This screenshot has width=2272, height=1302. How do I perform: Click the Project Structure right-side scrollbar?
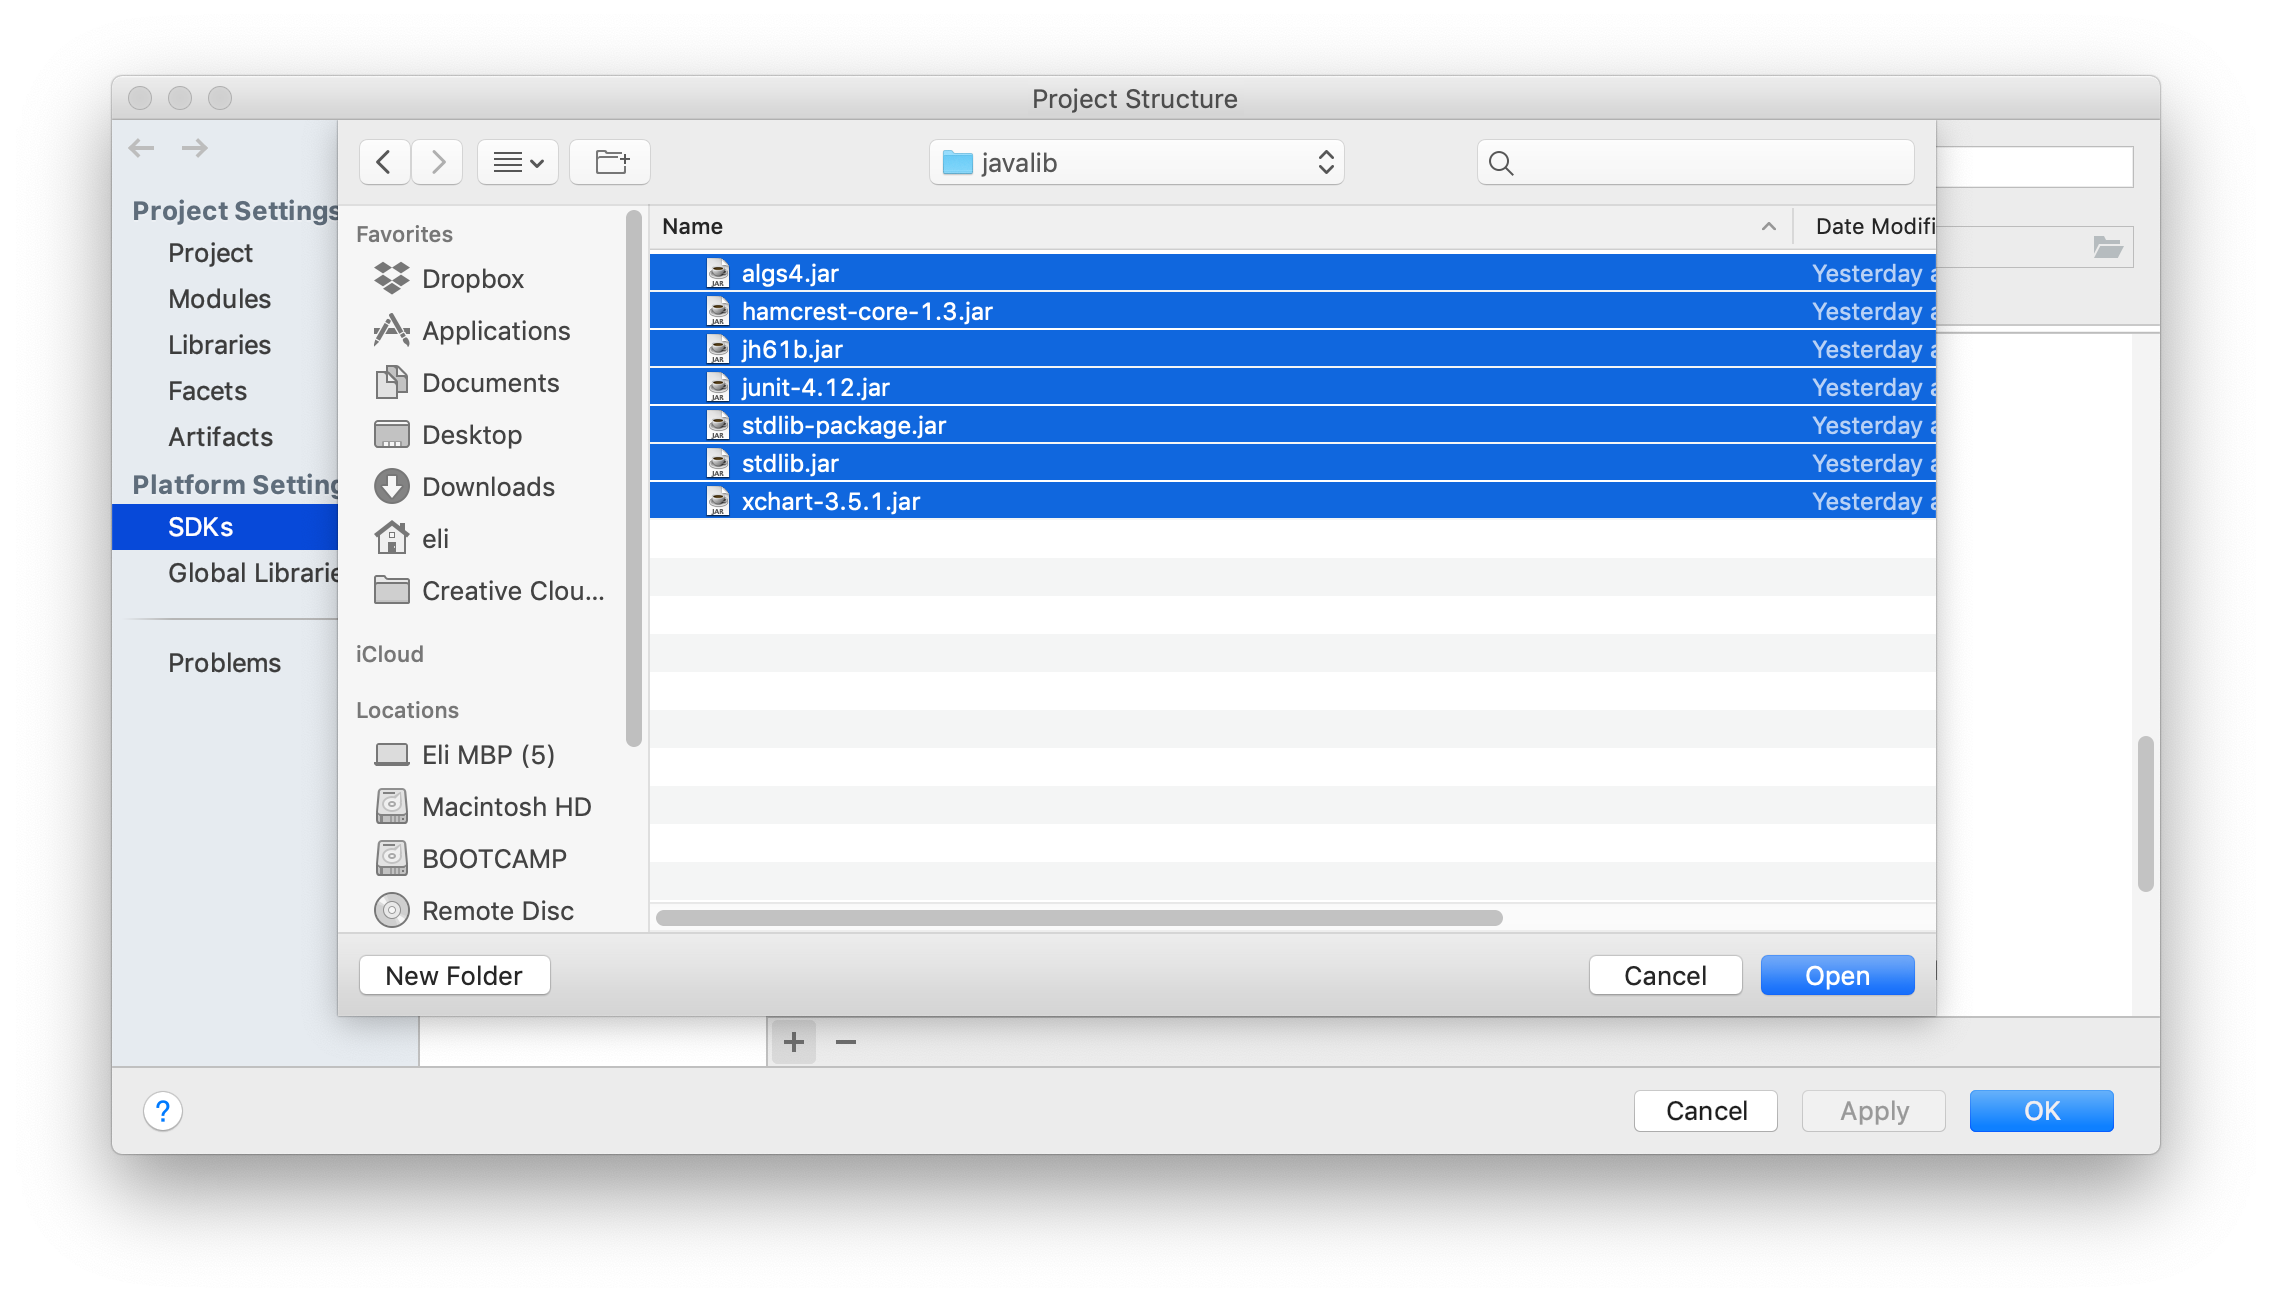pyautogui.click(x=2145, y=814)
